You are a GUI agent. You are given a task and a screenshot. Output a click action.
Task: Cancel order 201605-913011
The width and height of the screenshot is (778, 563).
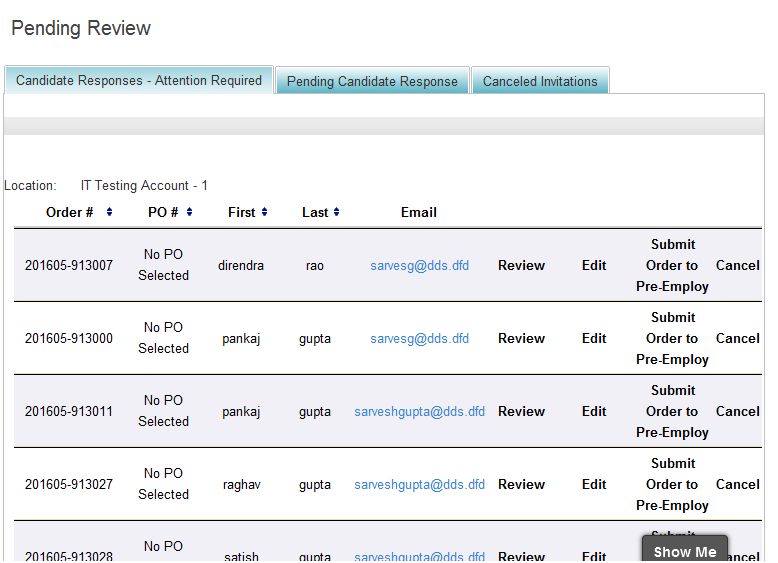(738, 411)
